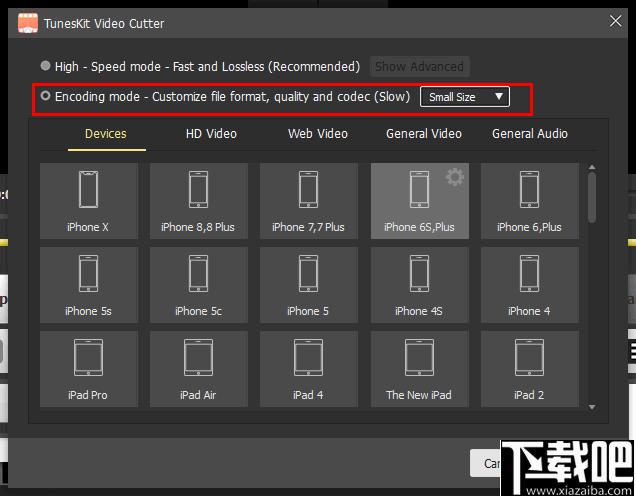This screenshot has width=636, height=496.
Task: Go to the Web Video tab
Action: (318, 134)
